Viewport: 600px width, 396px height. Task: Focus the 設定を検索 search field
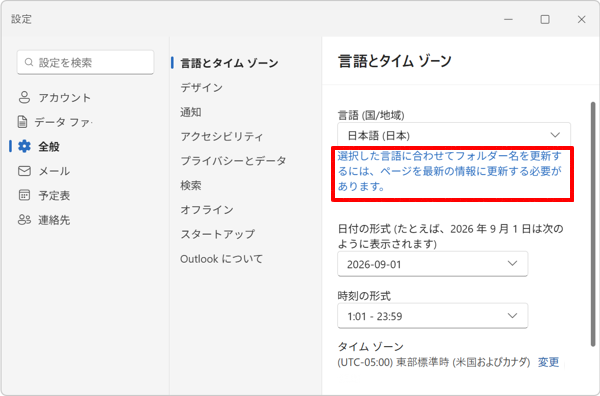[x=85, y=62]
